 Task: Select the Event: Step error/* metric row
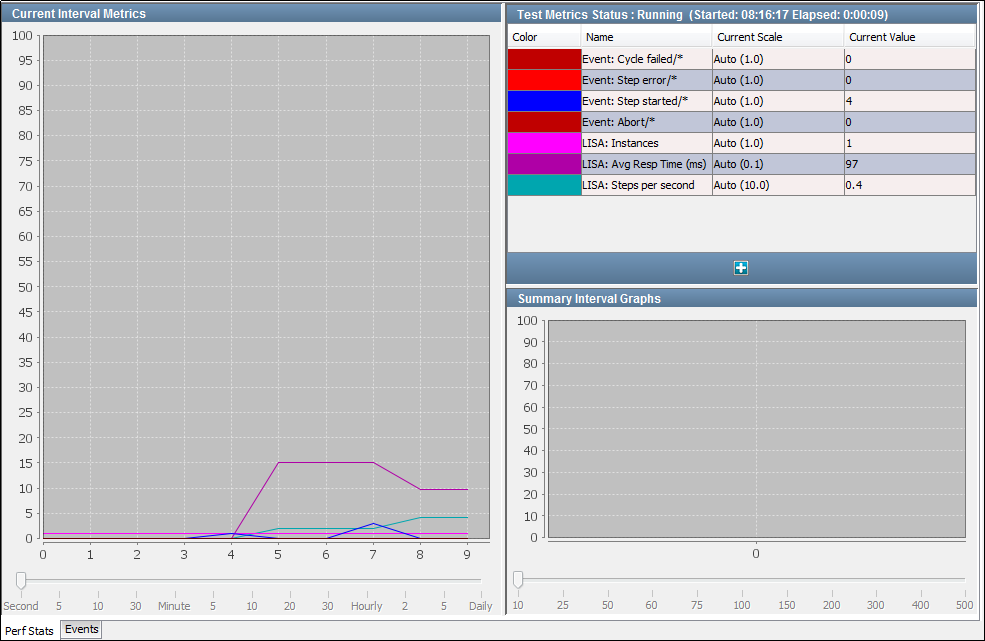645,80
